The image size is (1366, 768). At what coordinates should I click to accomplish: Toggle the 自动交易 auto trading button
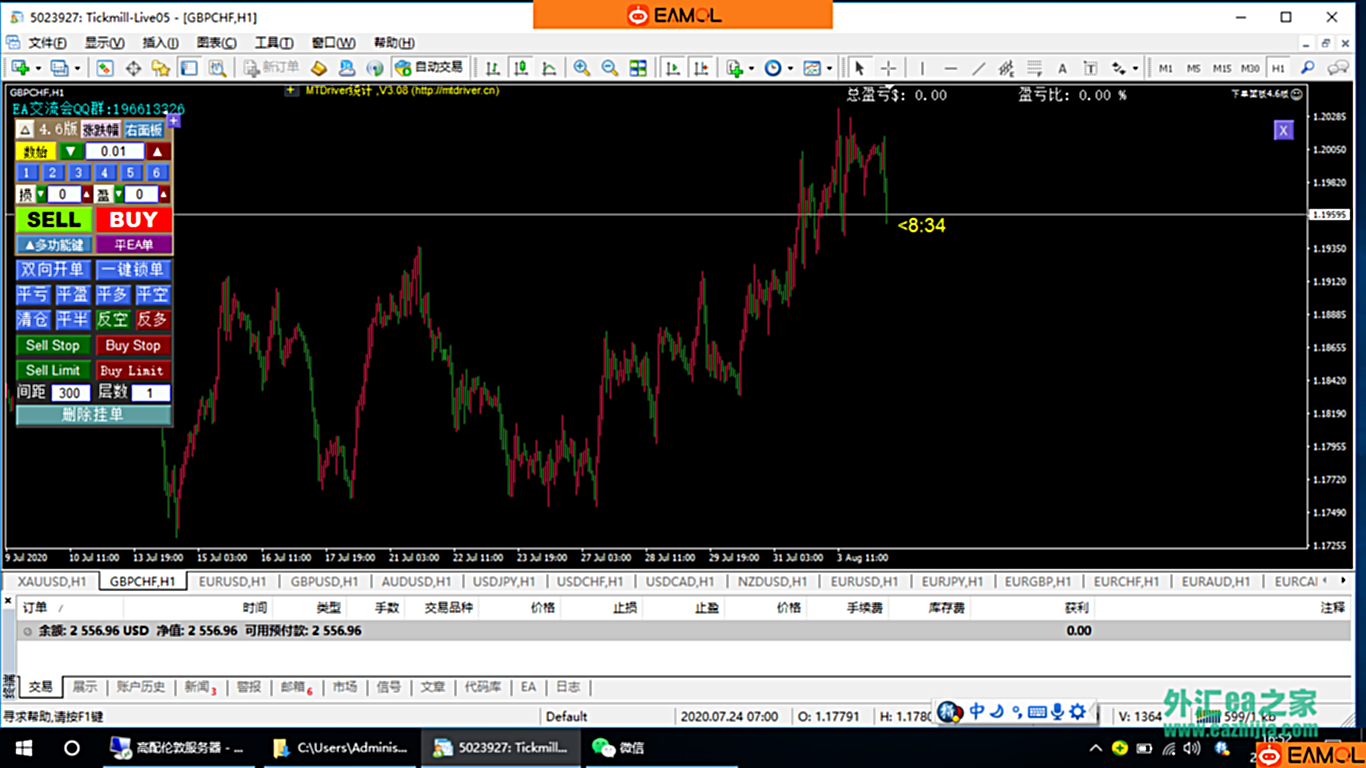pos(430,68)
